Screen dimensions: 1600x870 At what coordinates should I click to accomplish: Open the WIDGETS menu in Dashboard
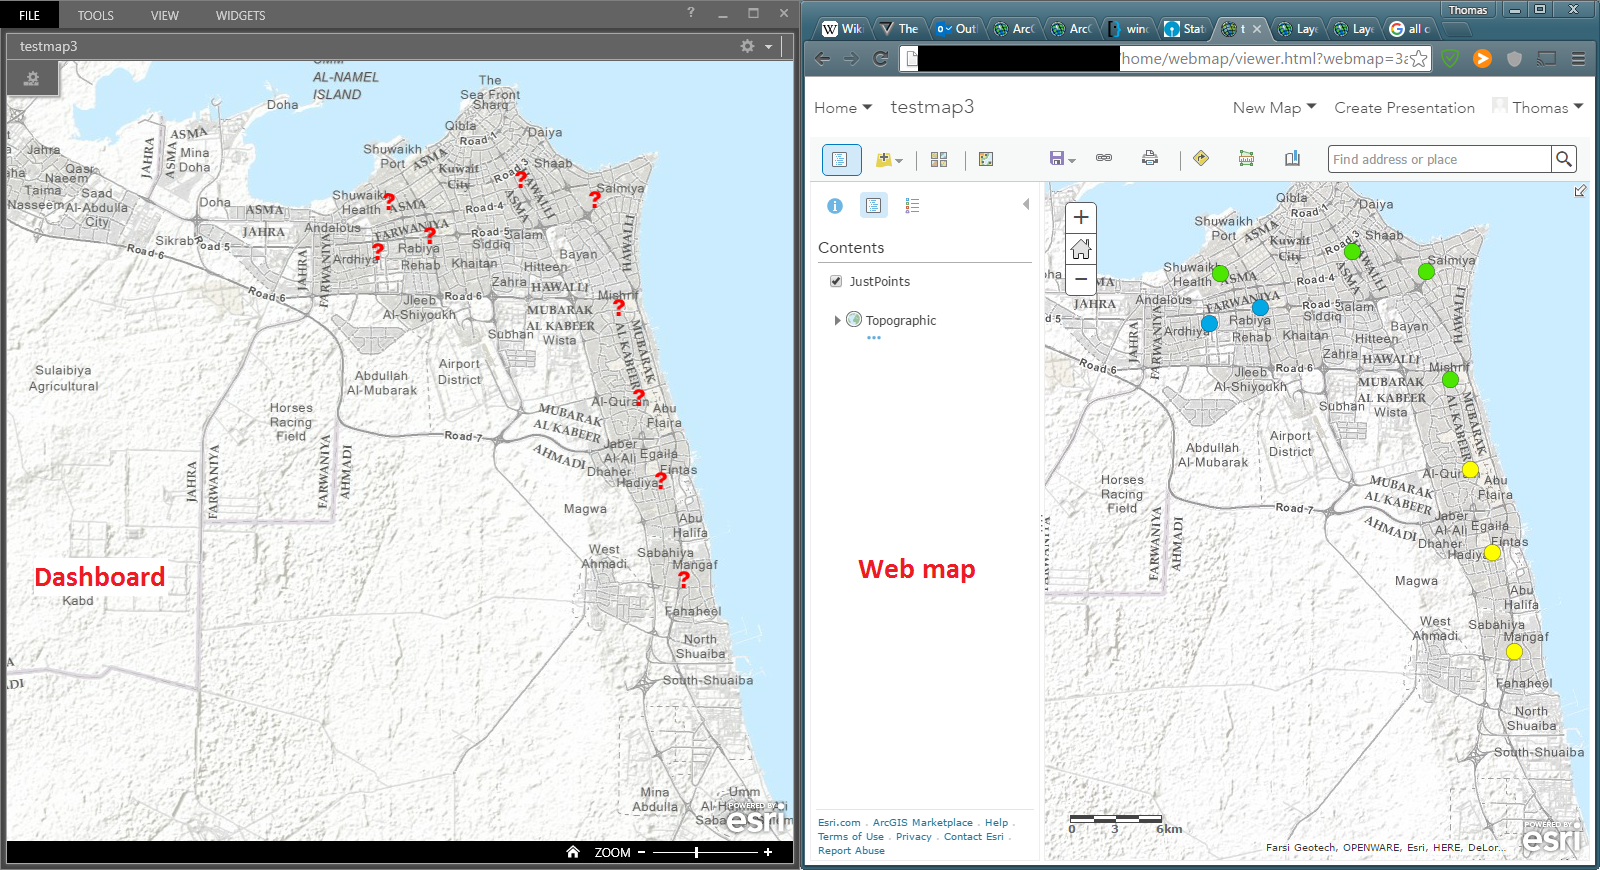[x=241, y=15]
